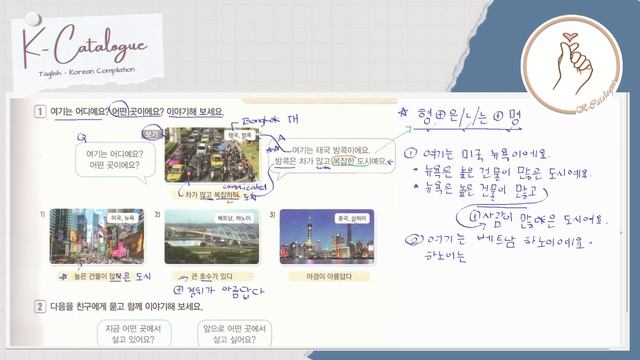Select handwritten line '여기는 미국 뉴욕이에요'
640x360 pixels.
coord(478,154)
